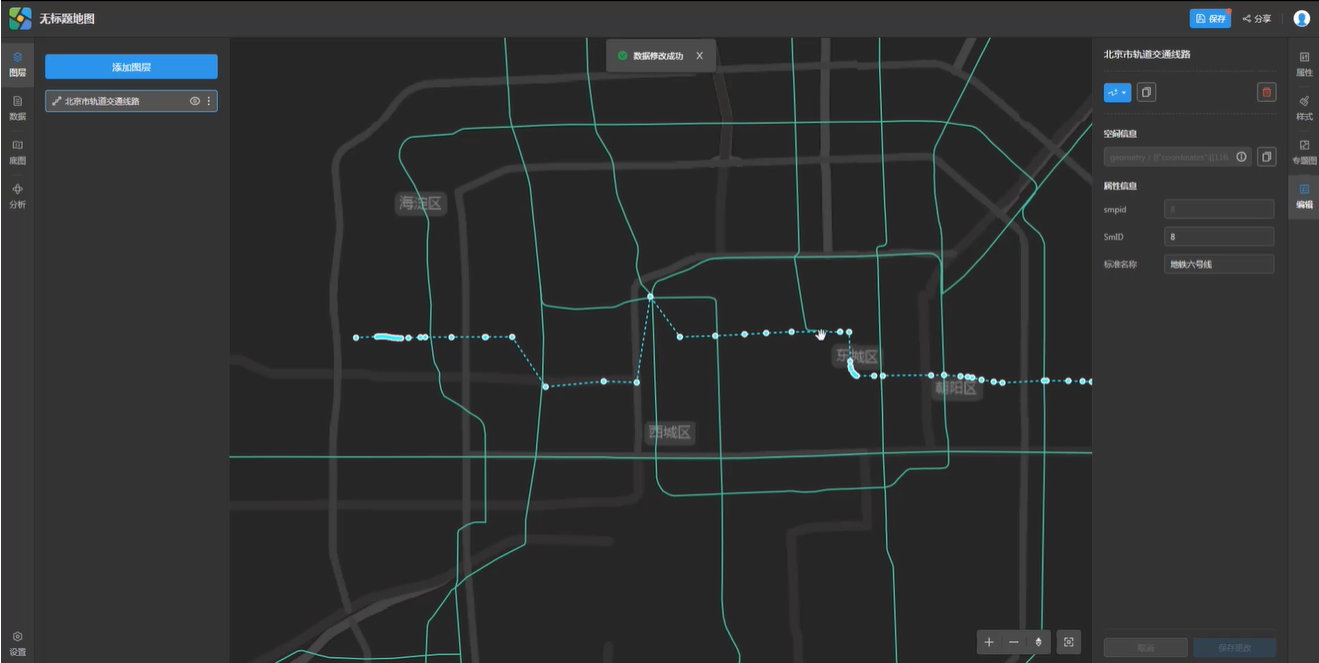Open the 样式 style panel
Viewport: 1319px width, 663px height.
pos(1304,107)
